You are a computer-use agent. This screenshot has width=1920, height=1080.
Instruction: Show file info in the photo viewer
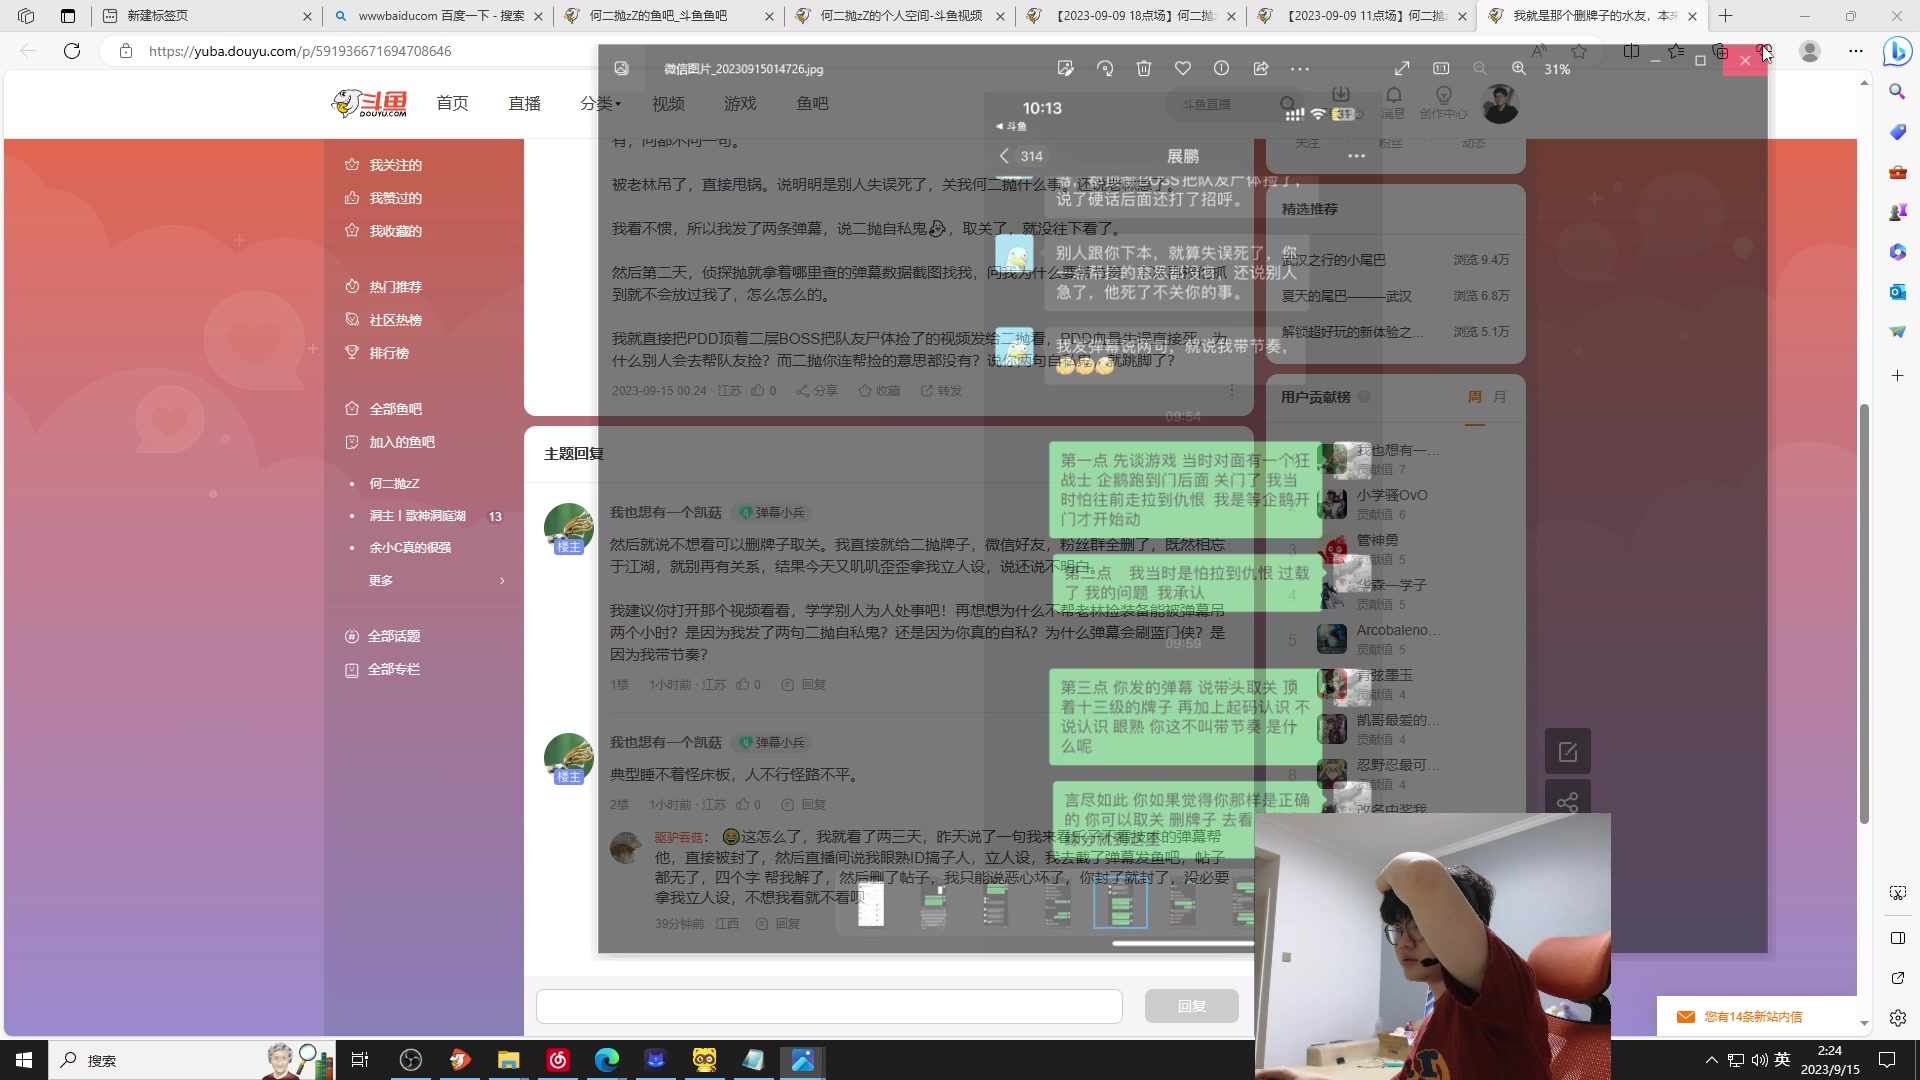pyautogui.click(x=1222, y=69)
